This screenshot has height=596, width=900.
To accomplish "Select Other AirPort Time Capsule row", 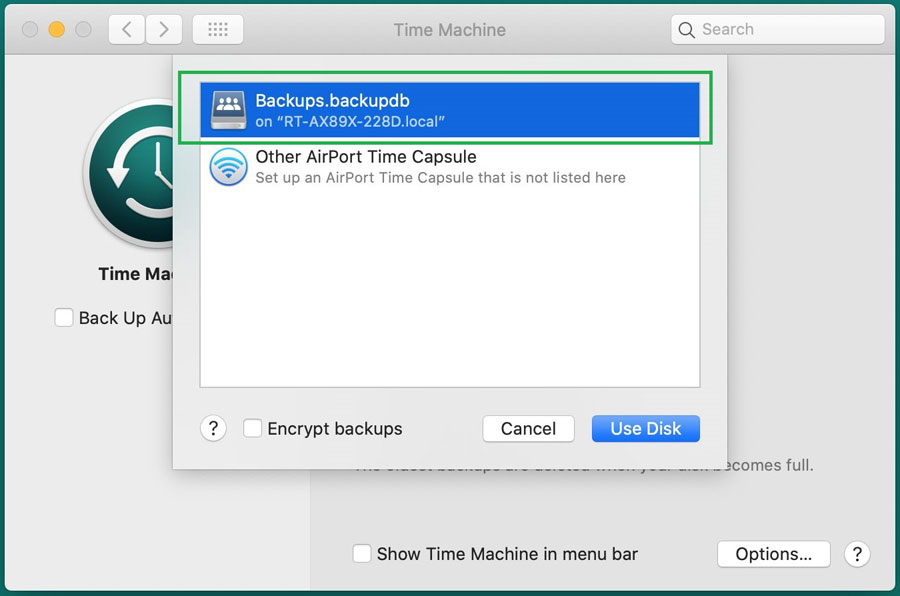I will tap(450, 167).
